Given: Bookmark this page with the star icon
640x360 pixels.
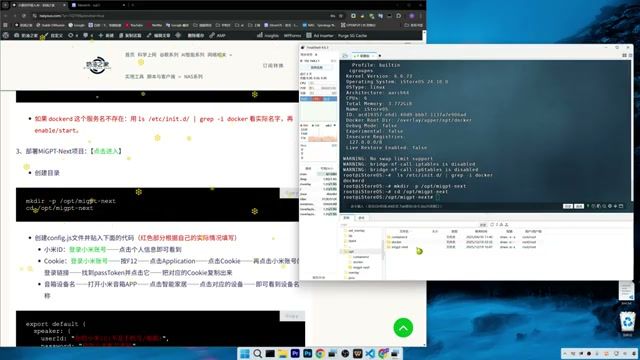Looking at the screenshot, I should (341, 16).
